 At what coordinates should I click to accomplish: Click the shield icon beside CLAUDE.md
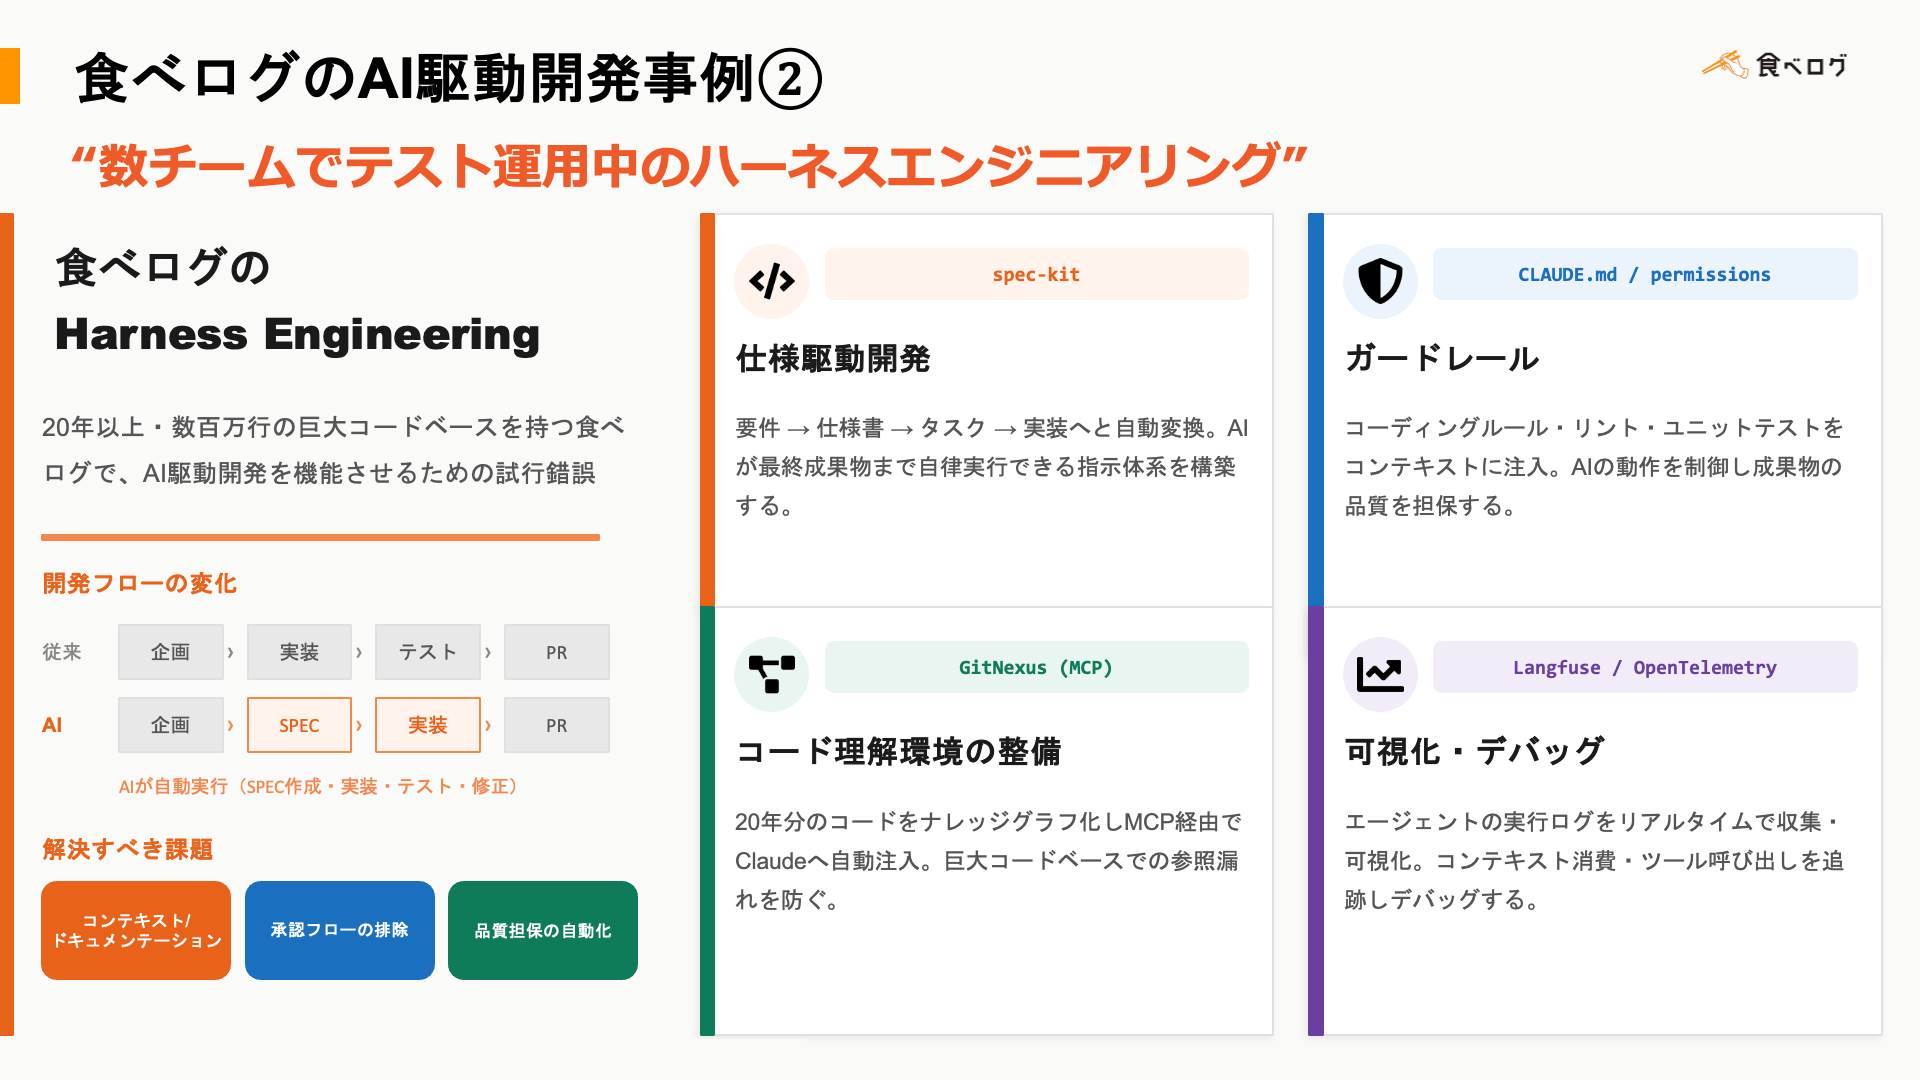point(1380,281)
